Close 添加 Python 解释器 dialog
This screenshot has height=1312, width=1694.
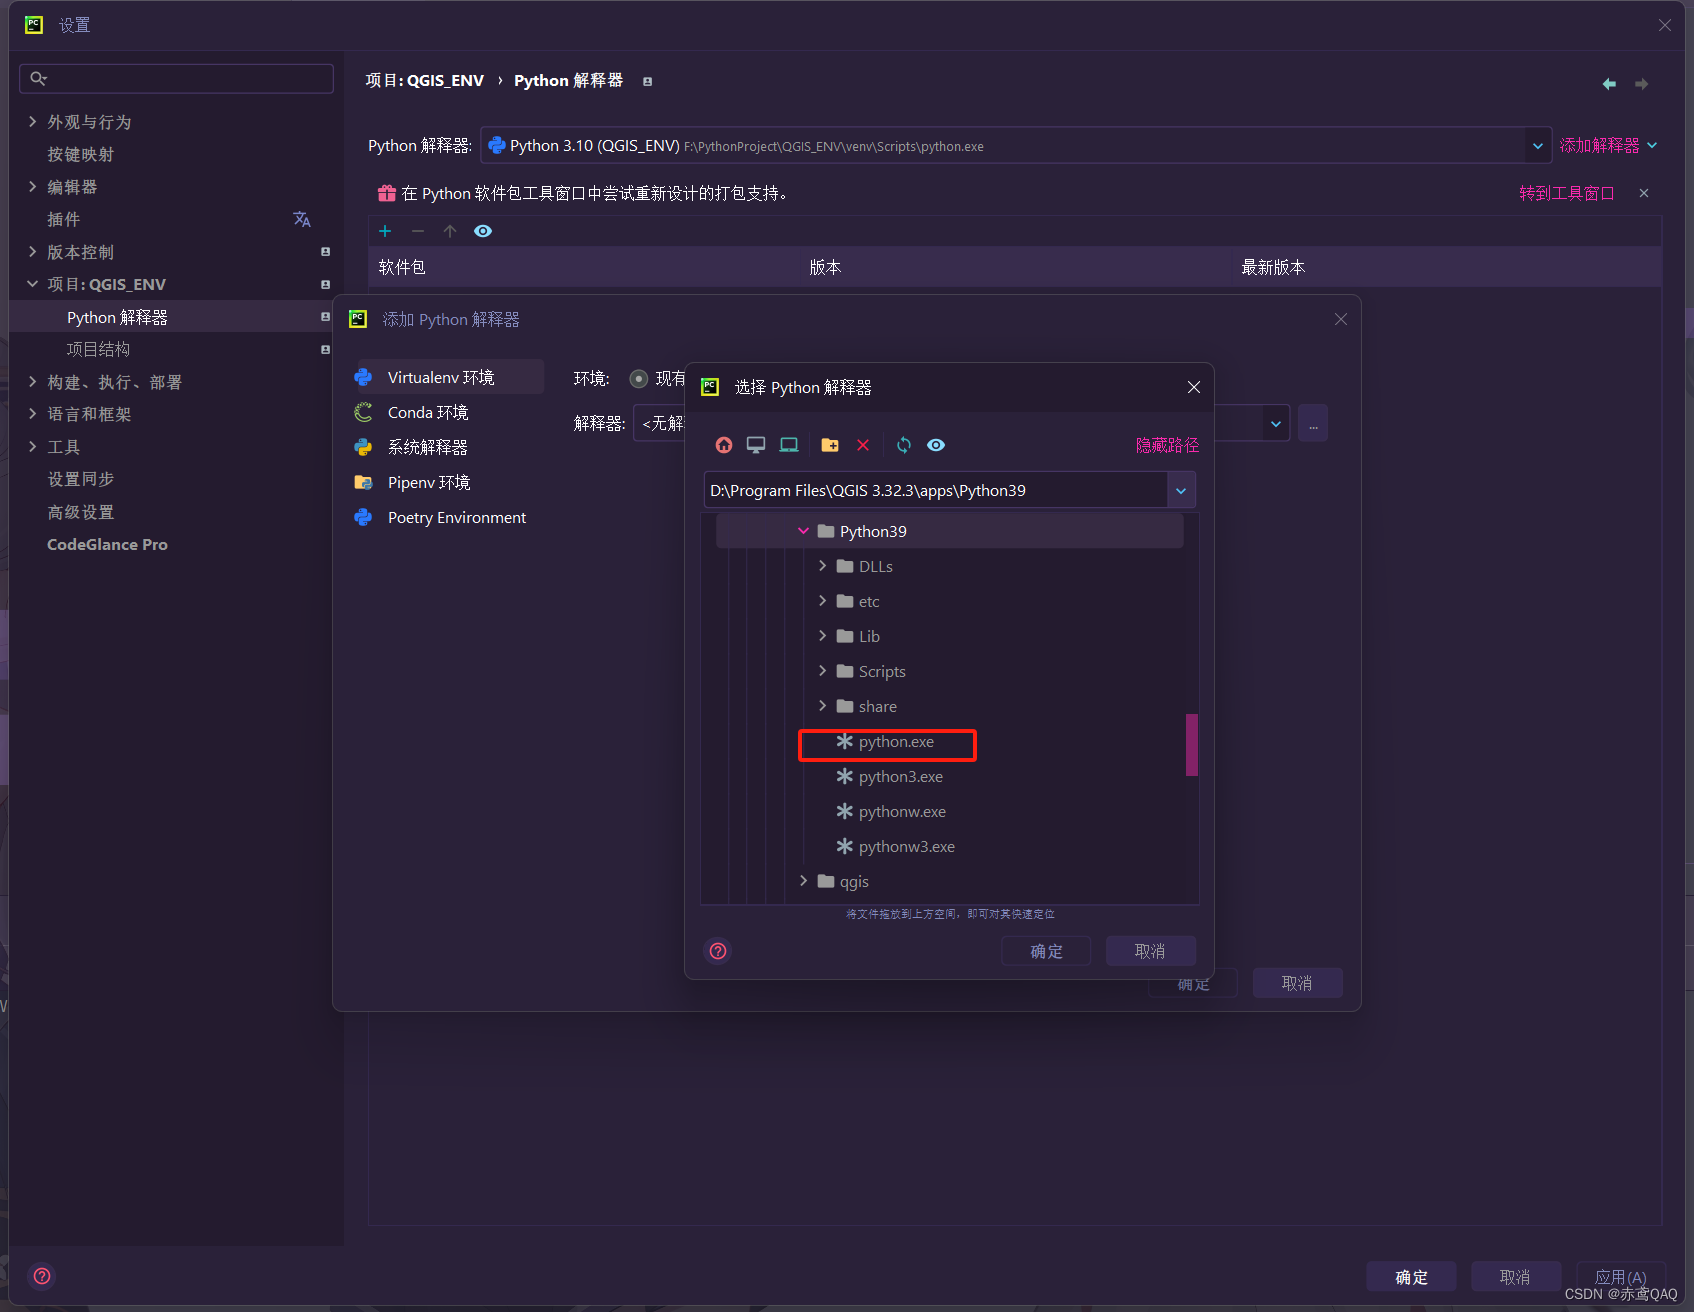tap(1341, 319)
